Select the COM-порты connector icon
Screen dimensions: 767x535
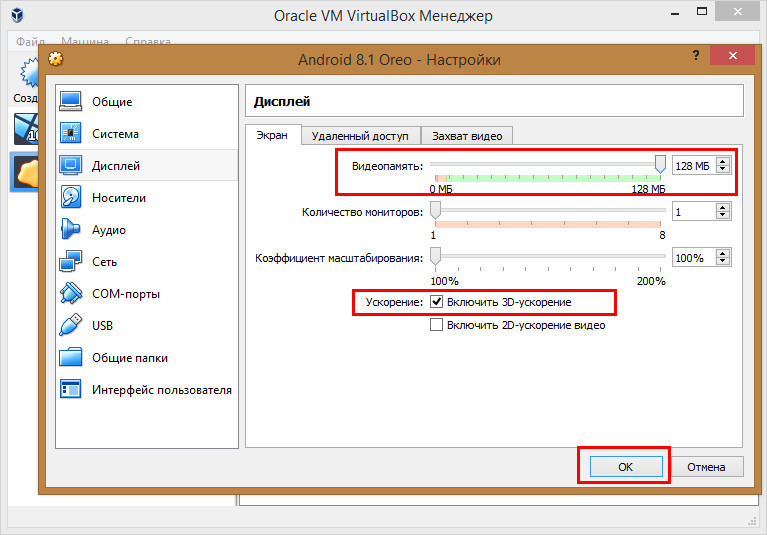click(x=71, y=293)
